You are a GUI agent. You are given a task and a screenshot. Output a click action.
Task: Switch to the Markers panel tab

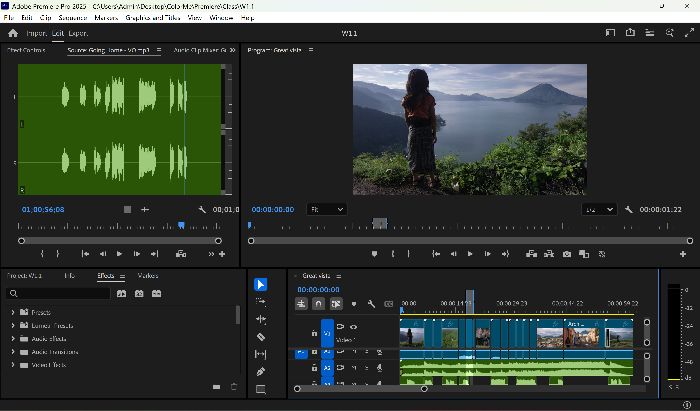pos(148,275)
